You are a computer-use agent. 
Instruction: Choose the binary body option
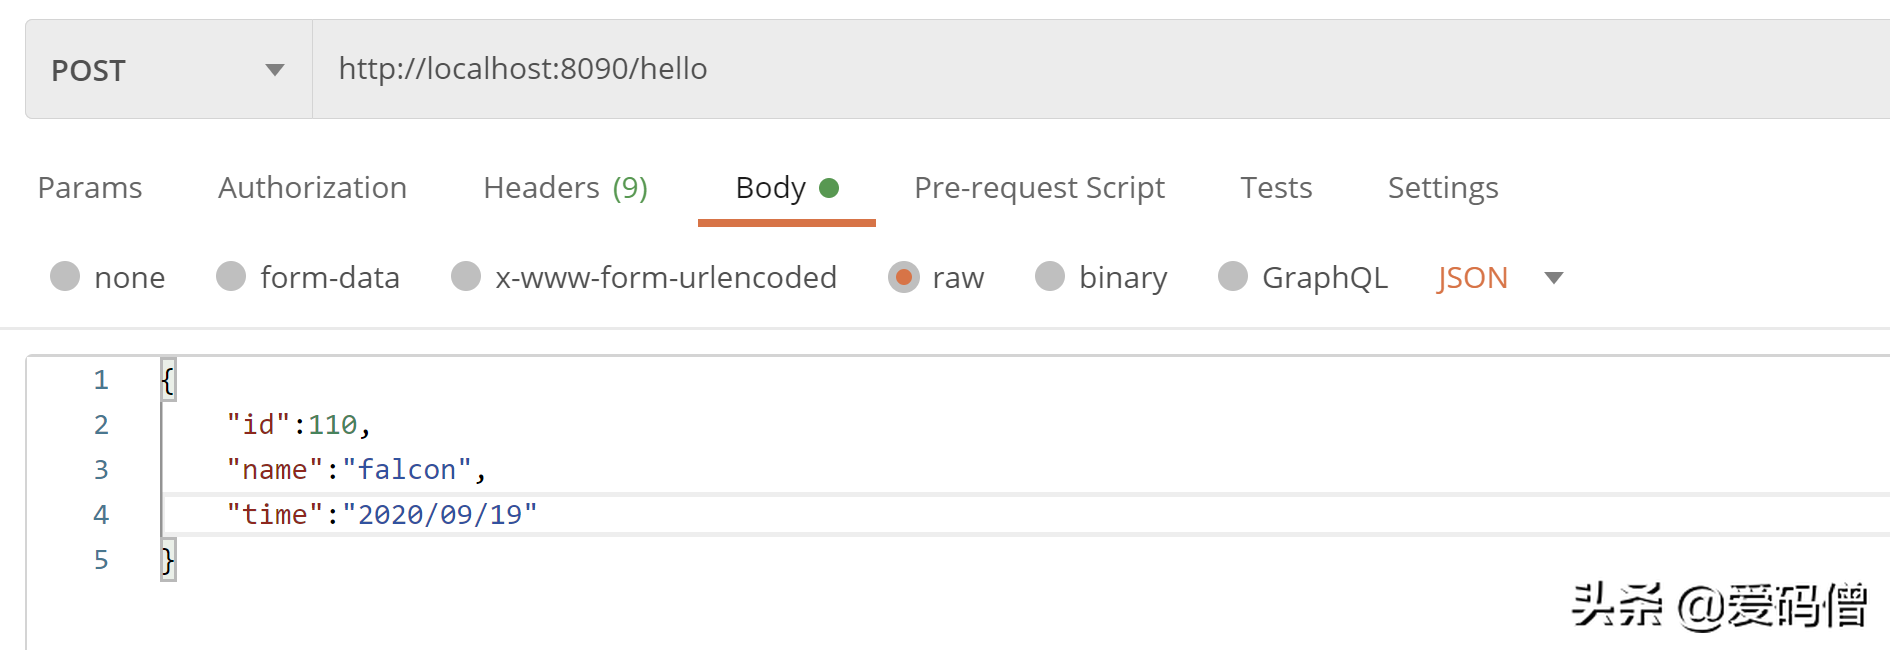pos(1050,277)
